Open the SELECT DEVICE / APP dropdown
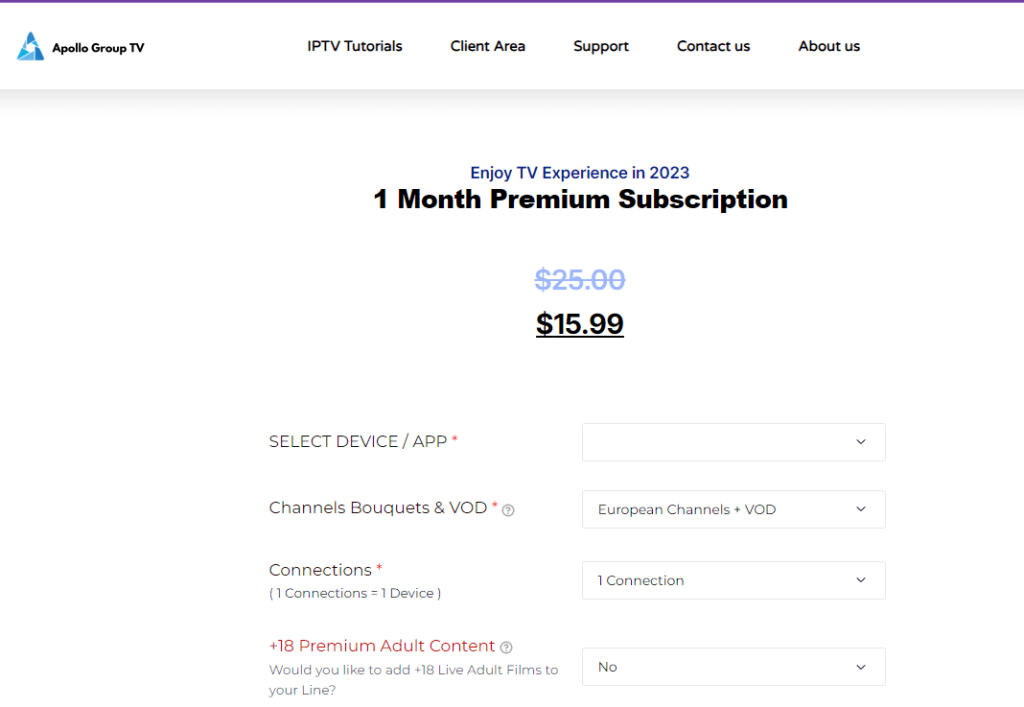The width and height of the screenshot is (1024, 707). [733, 442]
